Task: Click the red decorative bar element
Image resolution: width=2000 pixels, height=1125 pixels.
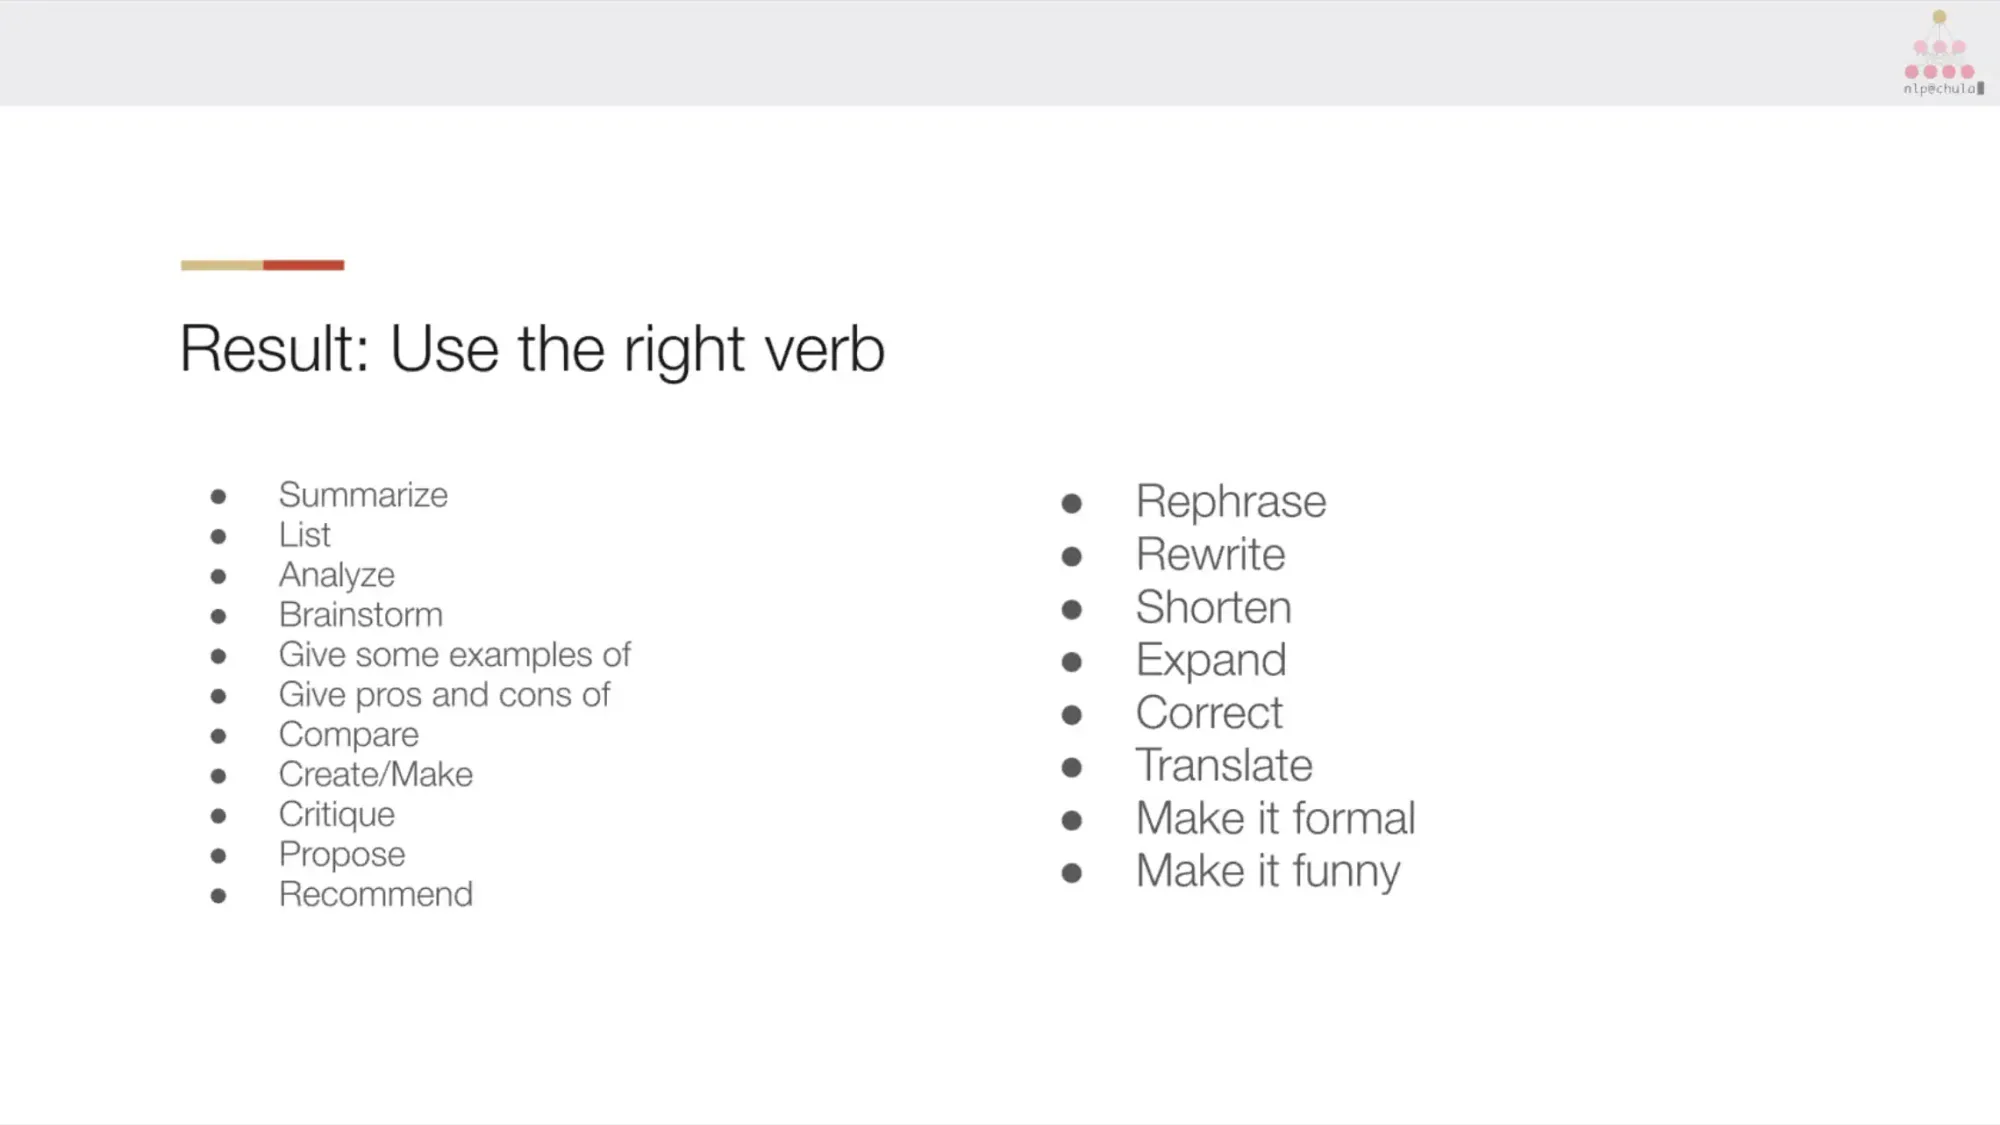Action: [305, 264]
